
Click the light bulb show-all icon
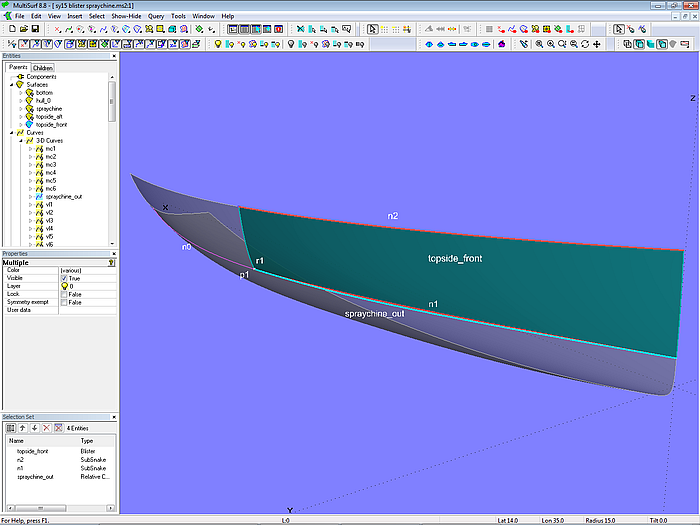click(x=218, y=44)
